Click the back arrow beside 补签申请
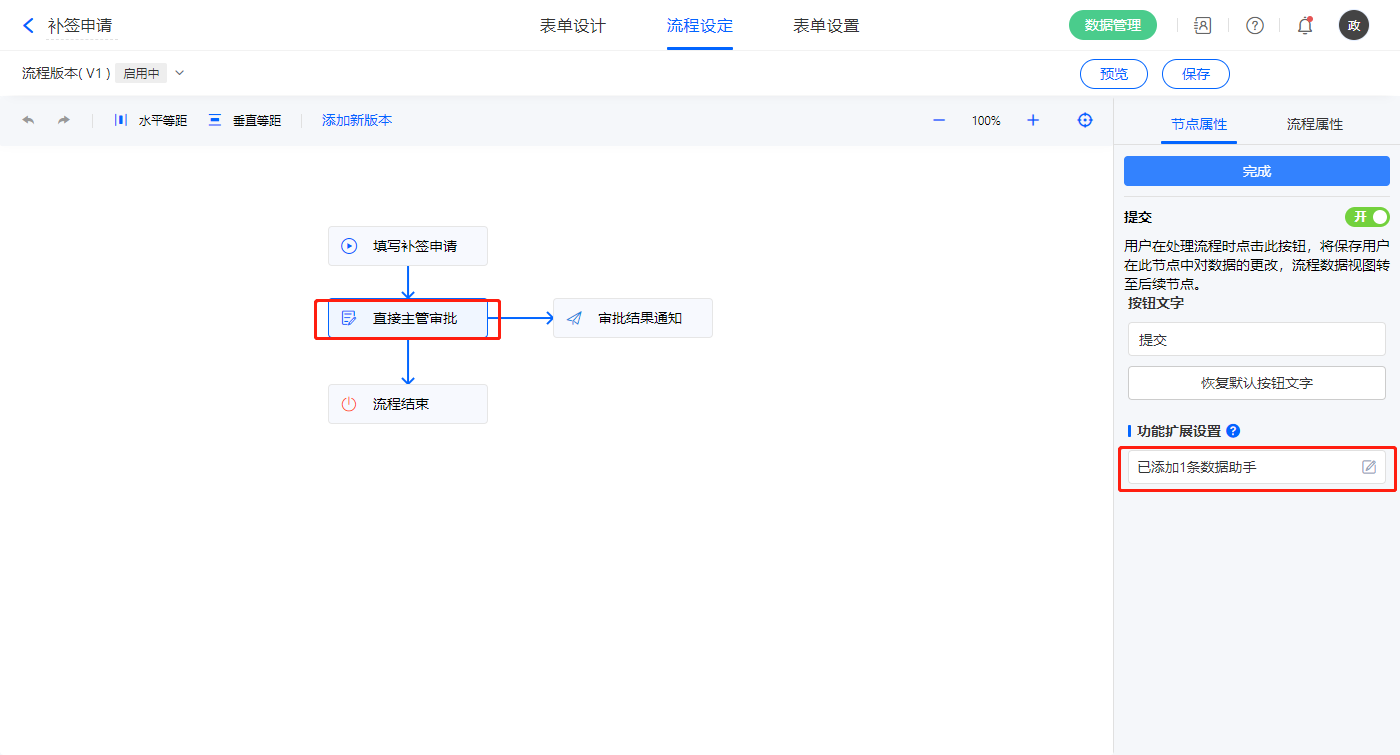Screen dimensions: 1400x755 (x=28, y=26)
